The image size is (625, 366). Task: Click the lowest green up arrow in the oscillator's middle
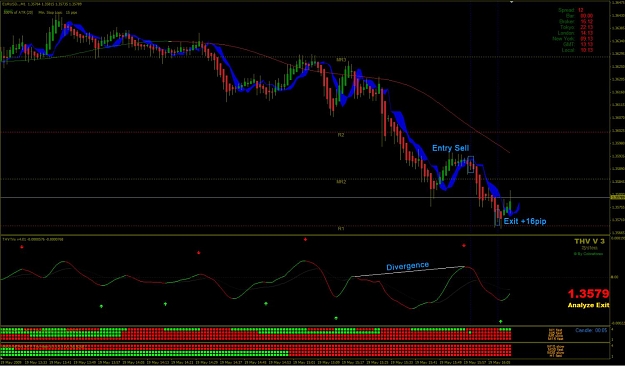tap(336, 318)
